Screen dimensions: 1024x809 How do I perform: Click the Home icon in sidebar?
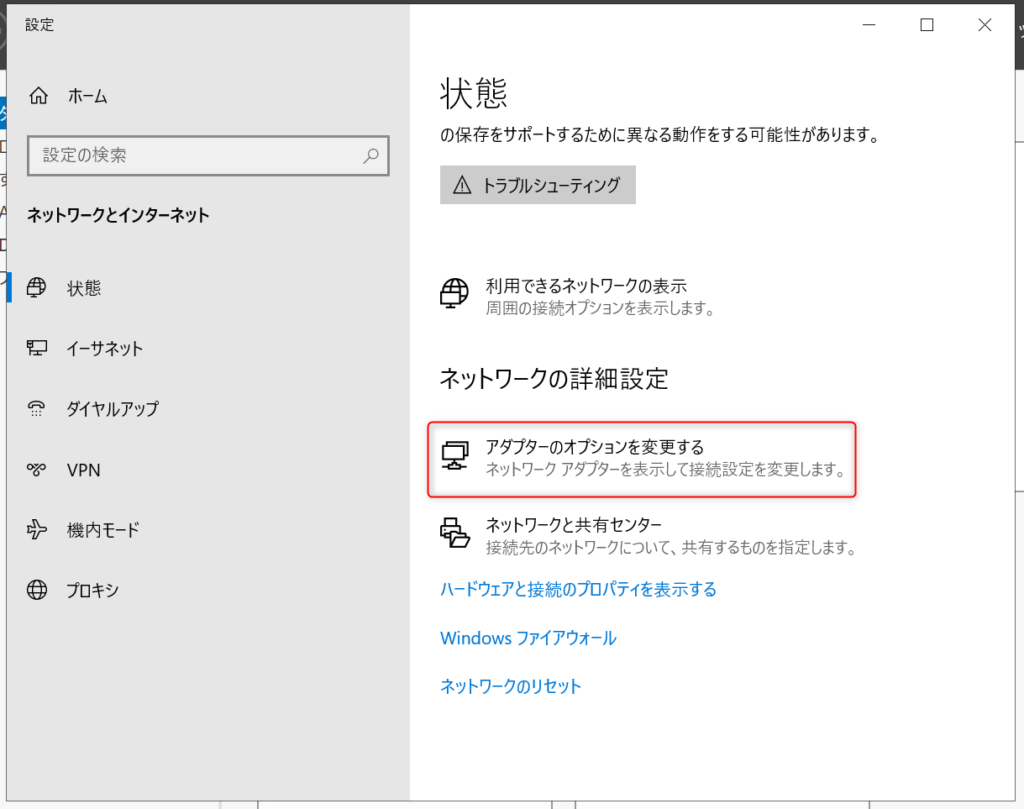[x=38, y=97]
